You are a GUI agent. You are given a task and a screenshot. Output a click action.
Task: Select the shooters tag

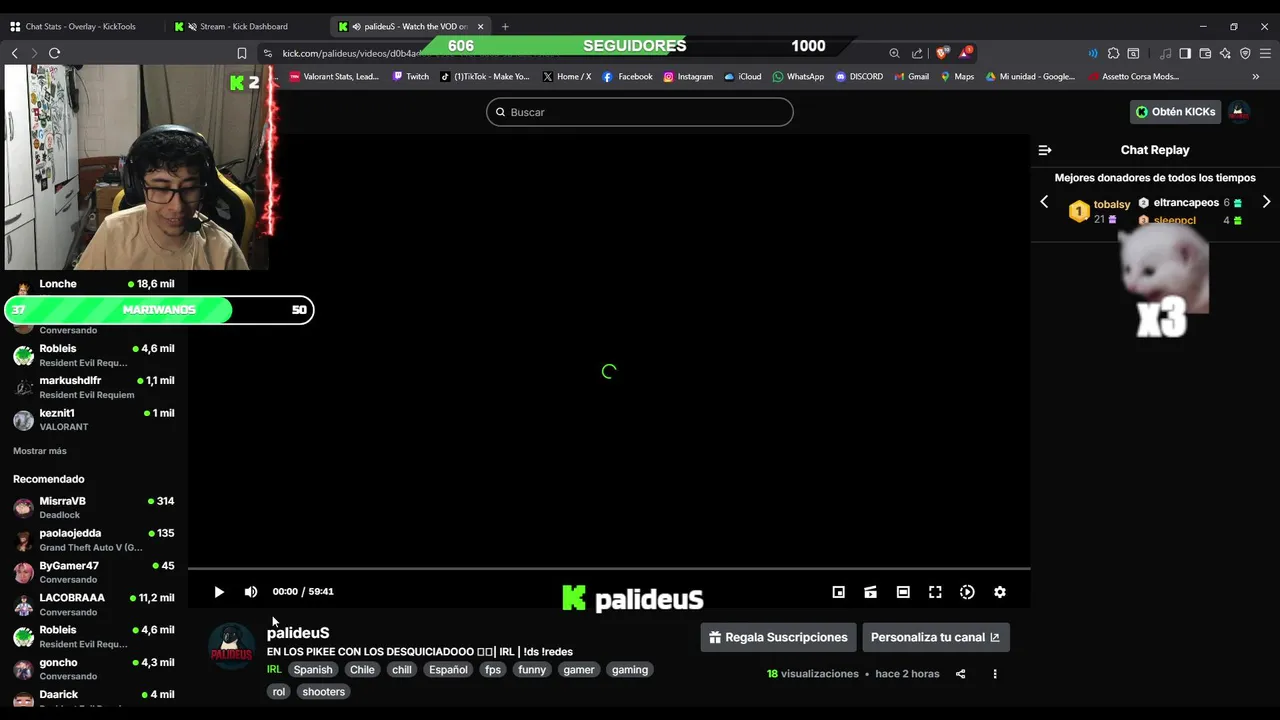click(323, 692)
